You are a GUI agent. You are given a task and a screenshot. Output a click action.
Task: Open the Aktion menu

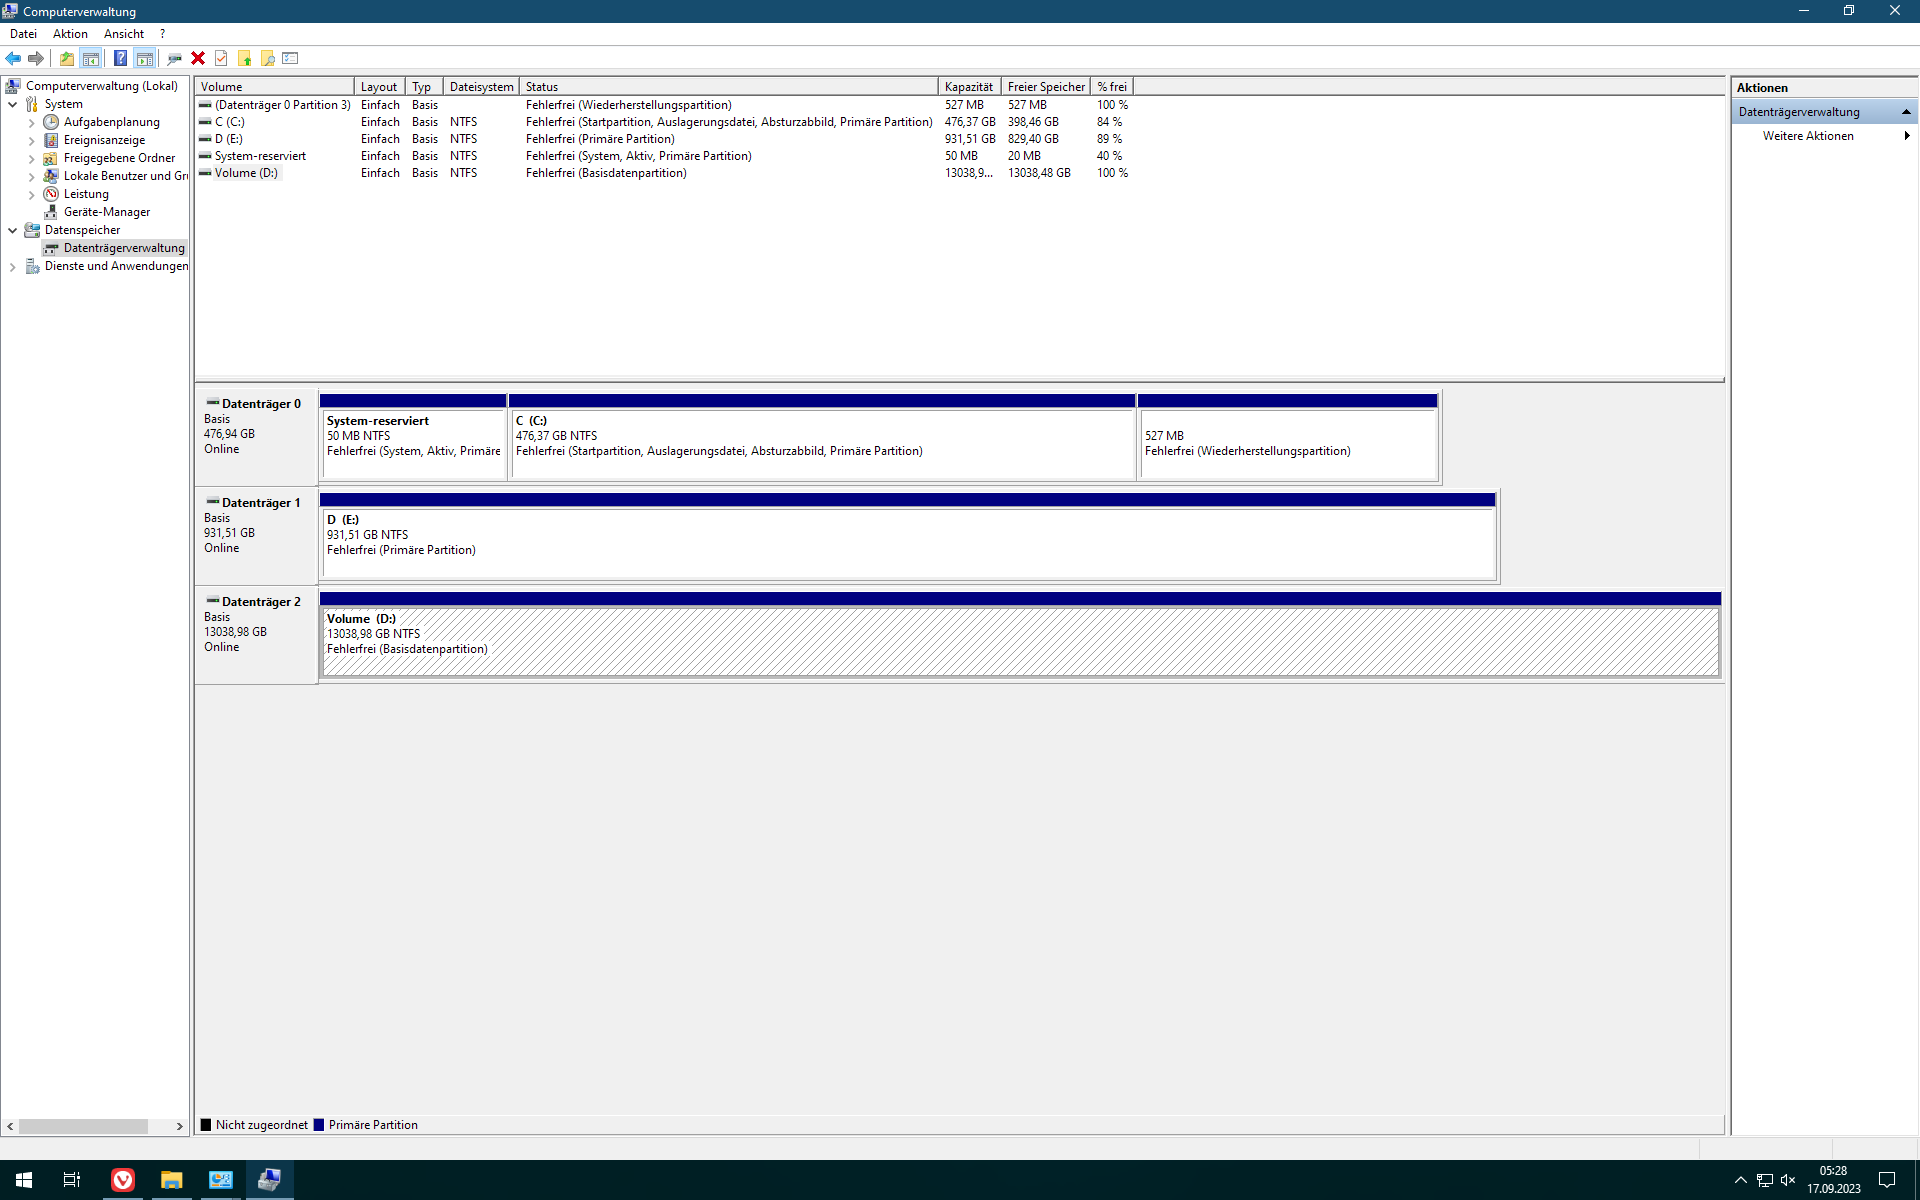pyautogui.click(x=70, y=34)
